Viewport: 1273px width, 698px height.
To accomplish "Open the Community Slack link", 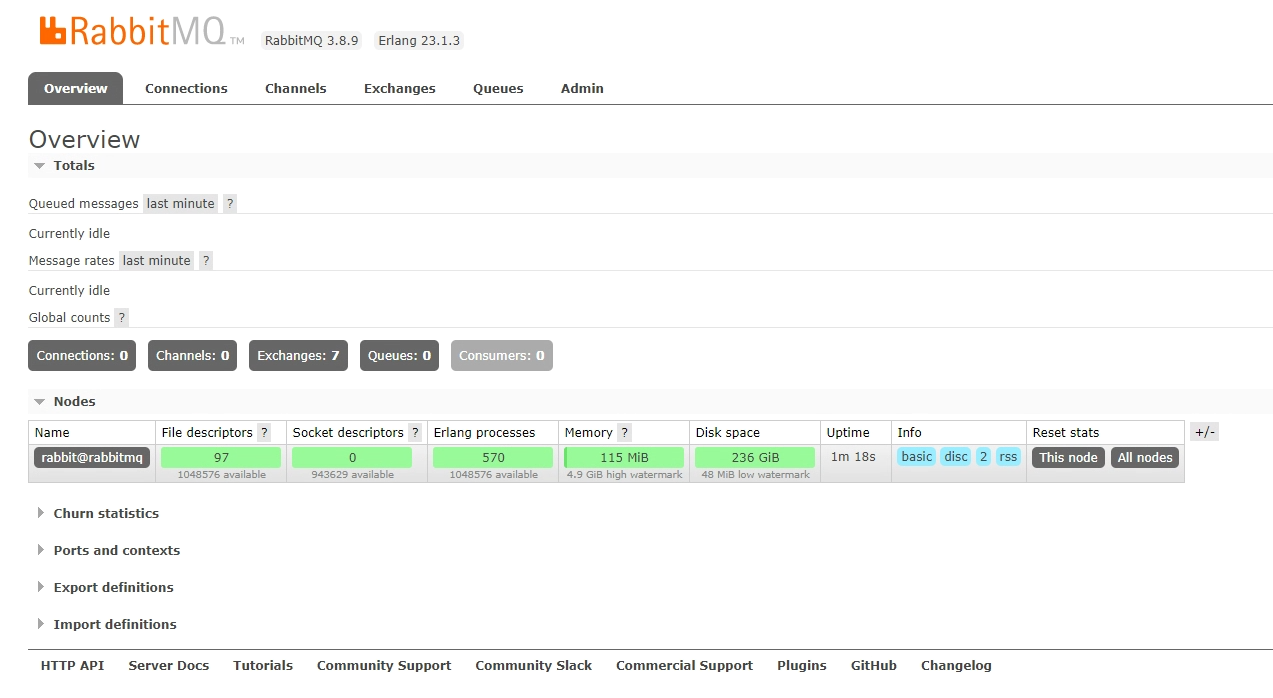I will click(534, 665).
